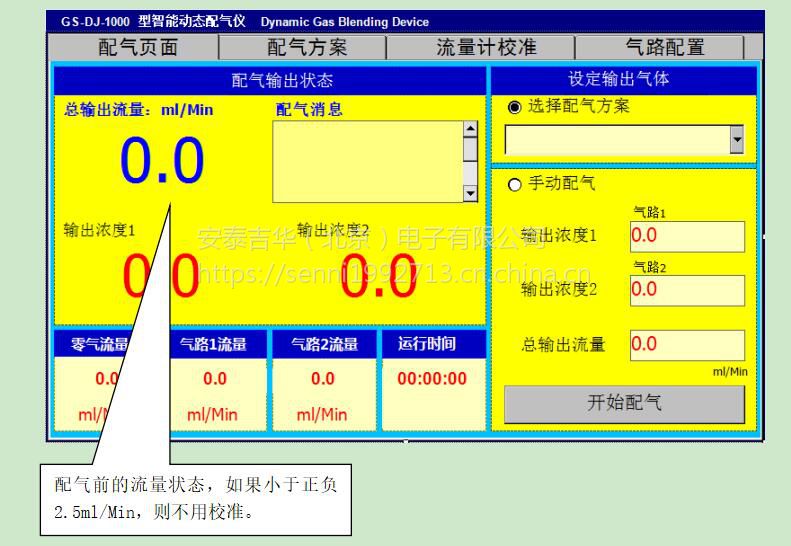
Task: Expand the gas scheme dropdown arrow
Action: pos(737,141)
